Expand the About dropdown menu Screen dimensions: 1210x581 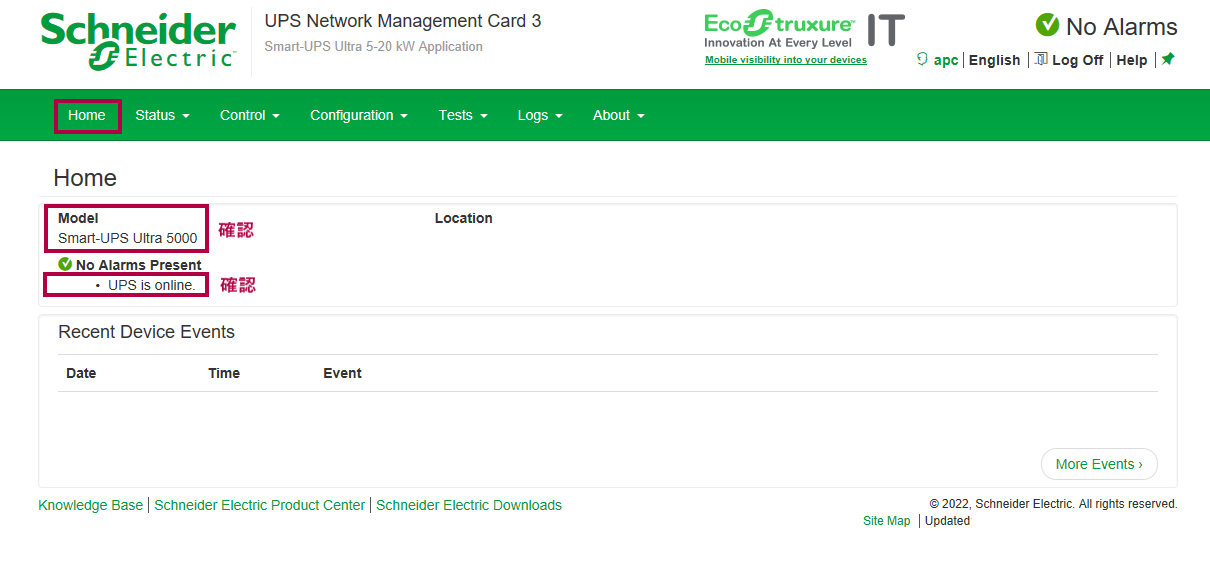(619, 115)
